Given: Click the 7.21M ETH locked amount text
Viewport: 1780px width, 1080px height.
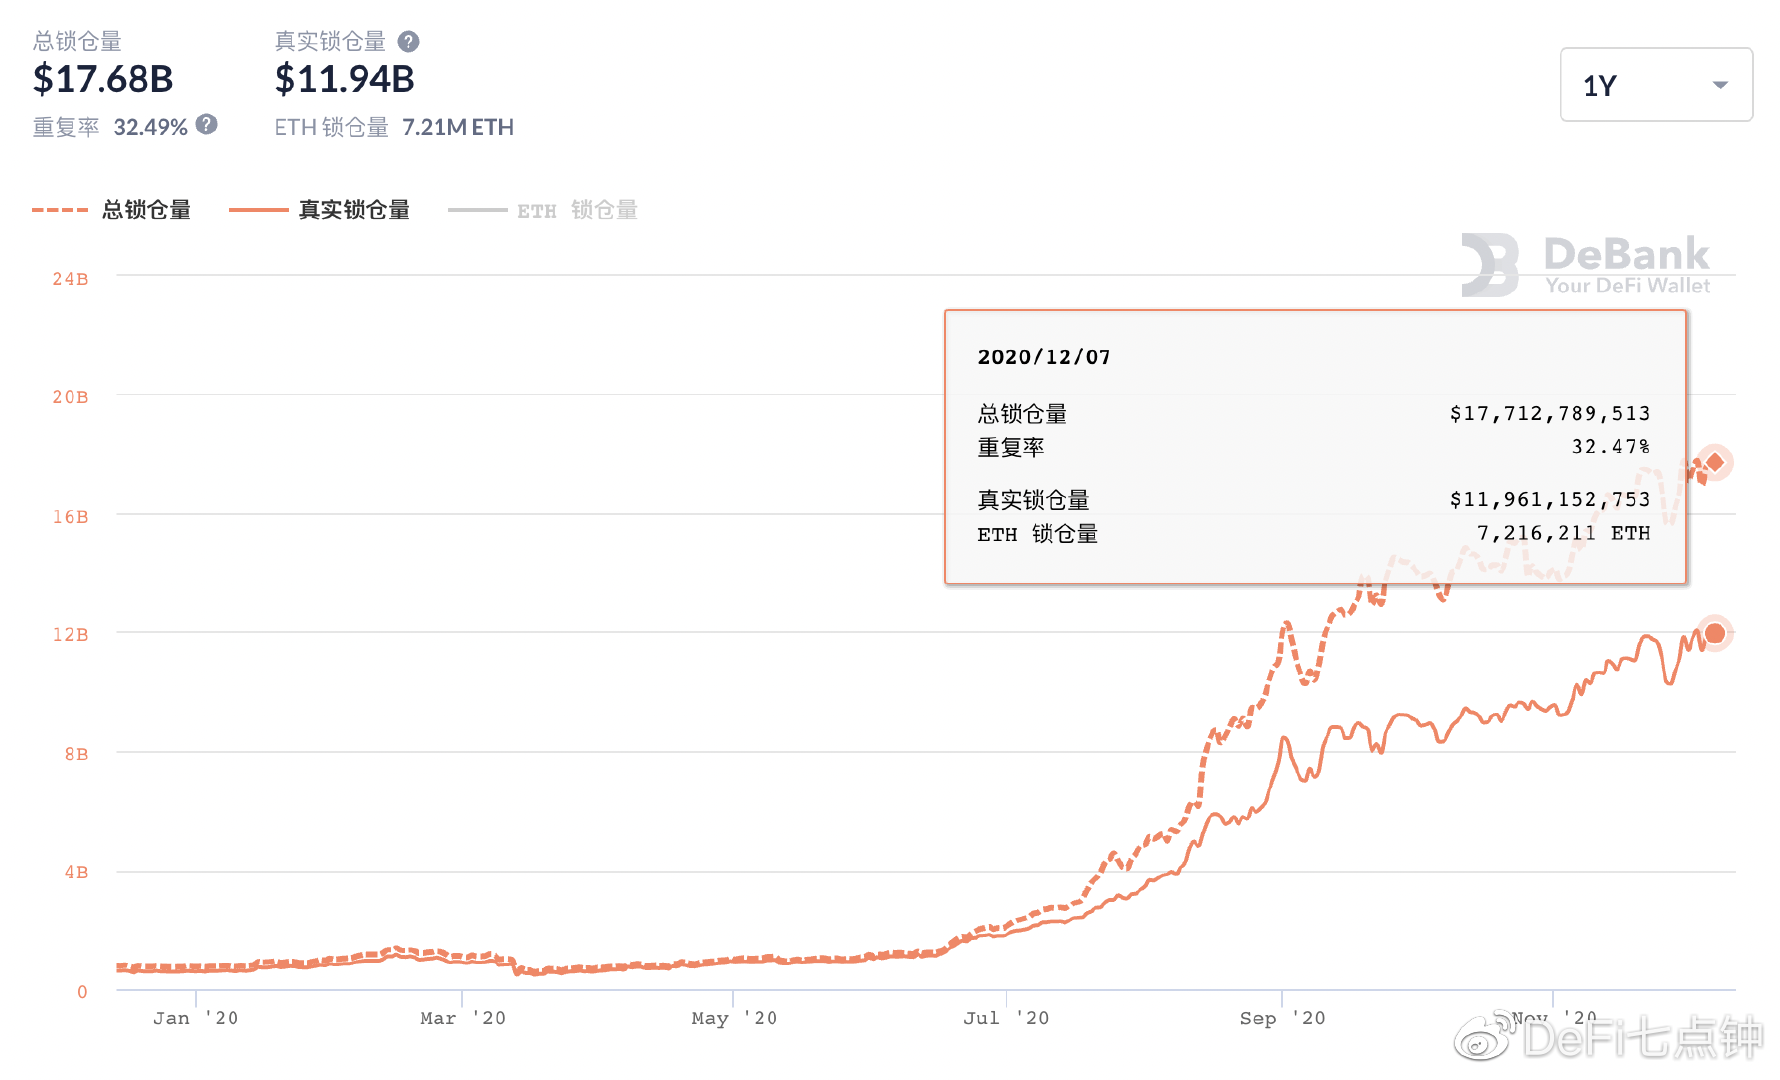Looking at the screenshot, I should (458, 127).
